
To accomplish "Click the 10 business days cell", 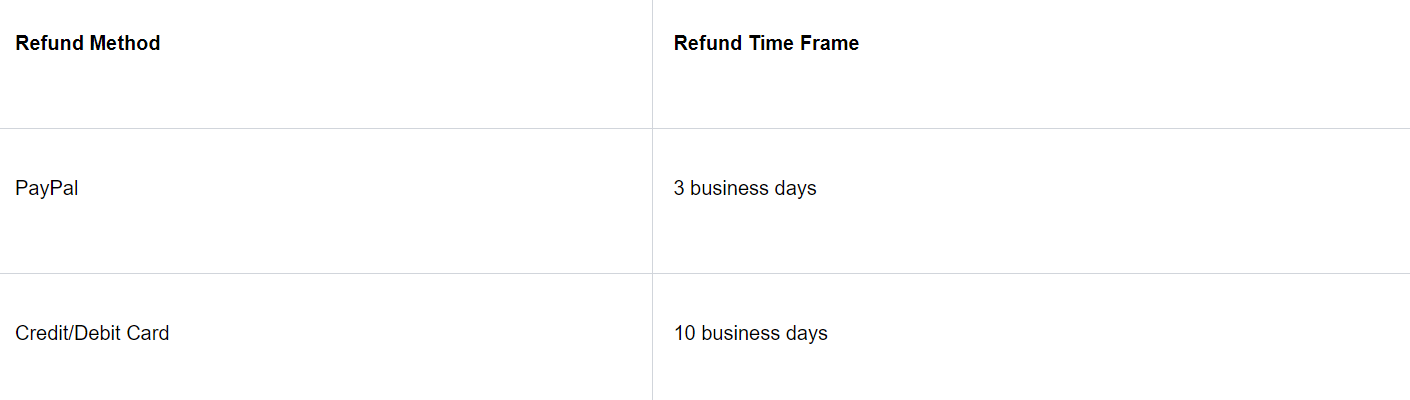I will click(750, 333).
